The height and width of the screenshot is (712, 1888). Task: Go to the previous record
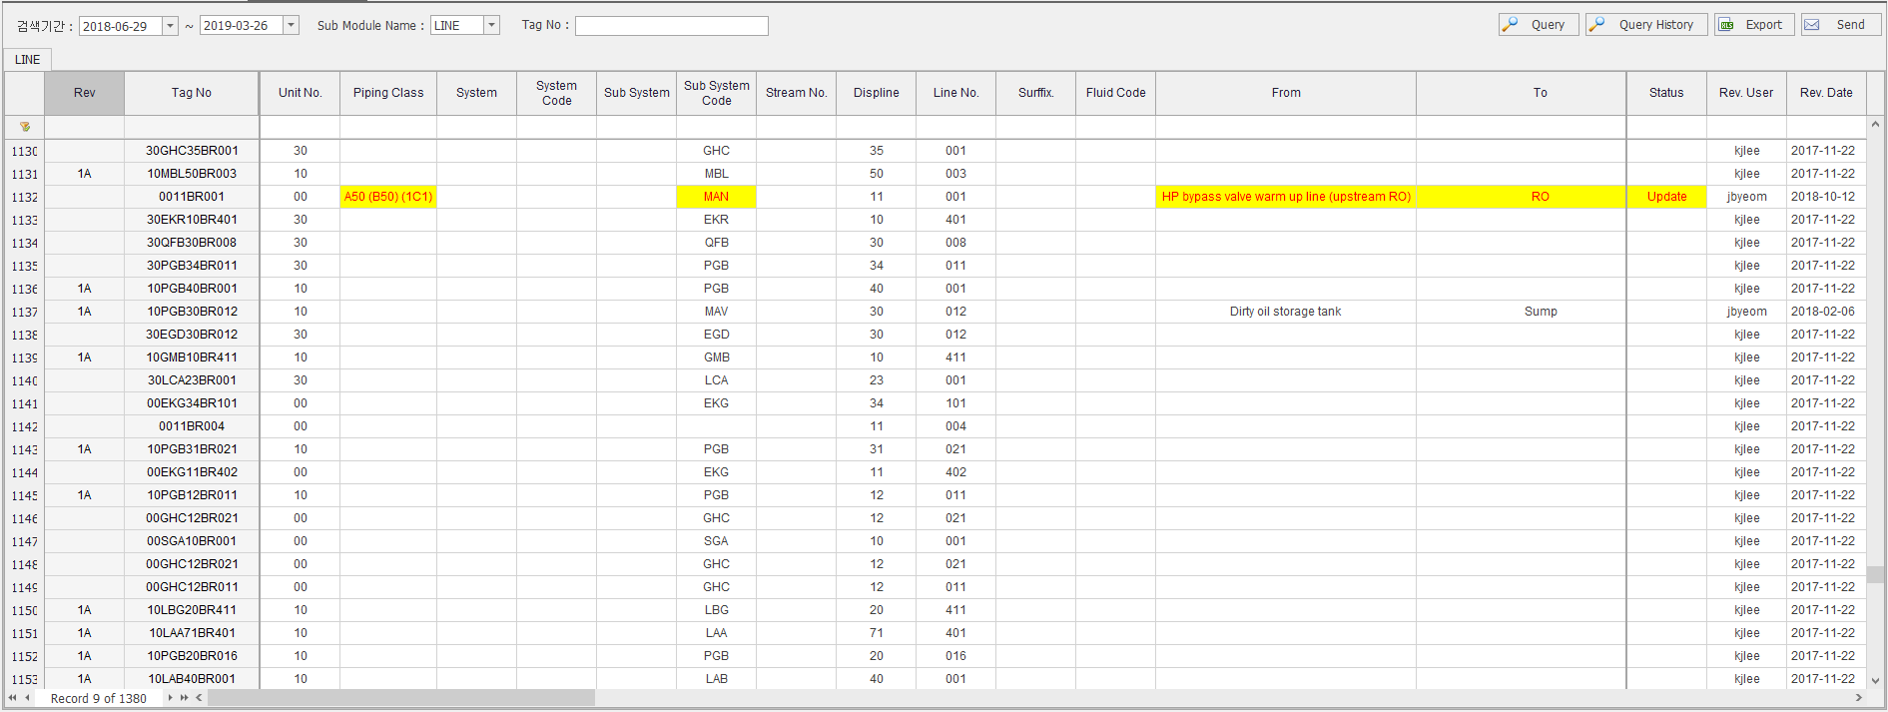(x=27, y=698)
